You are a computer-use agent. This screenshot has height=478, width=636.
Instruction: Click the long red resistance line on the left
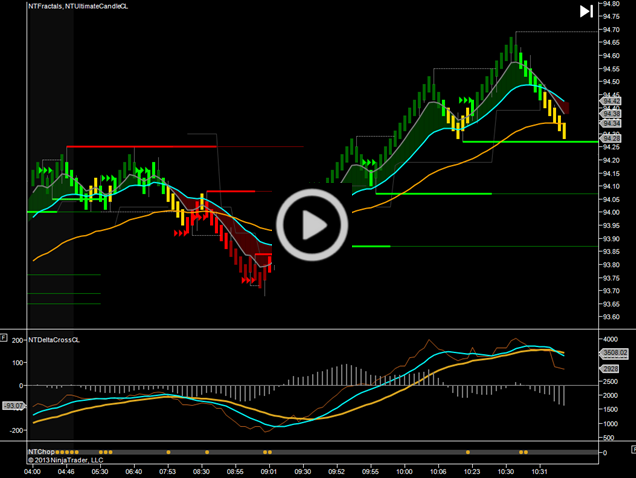coord(140,147)
